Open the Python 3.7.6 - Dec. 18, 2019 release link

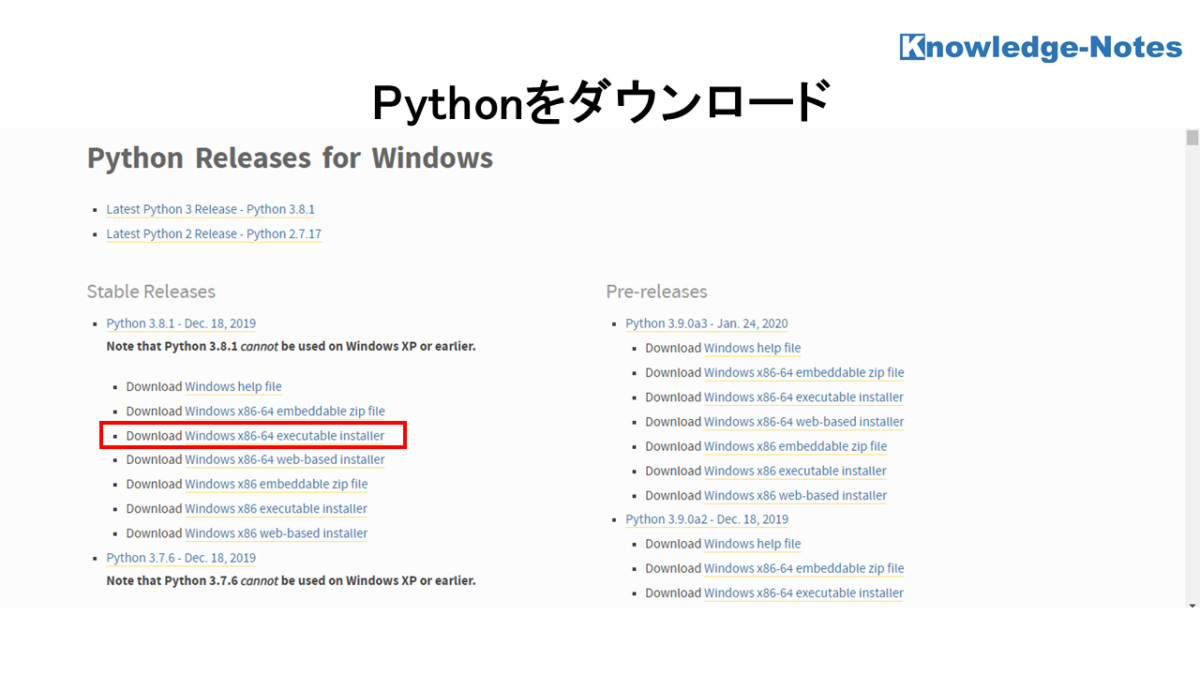click(181, 558)
